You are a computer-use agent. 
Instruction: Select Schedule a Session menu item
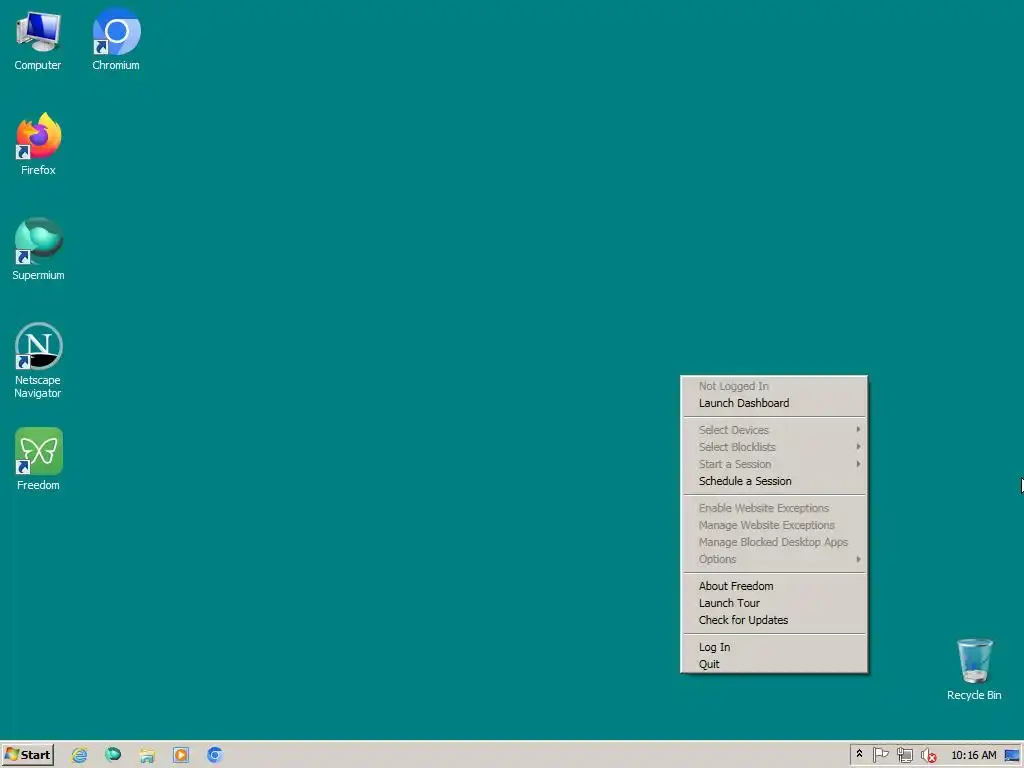774,481
